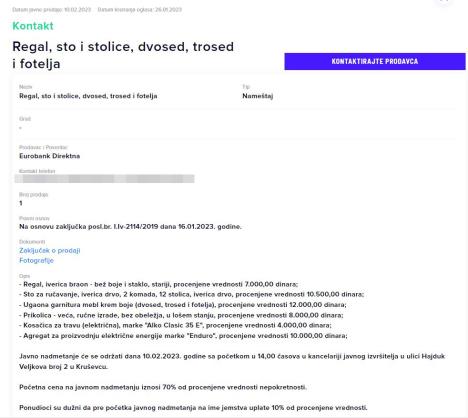The width and height of the screenshot is (468, 418).
Task: Click the KONTAKTIRAJTE PRODAVCA button
Action: point(375,61)
